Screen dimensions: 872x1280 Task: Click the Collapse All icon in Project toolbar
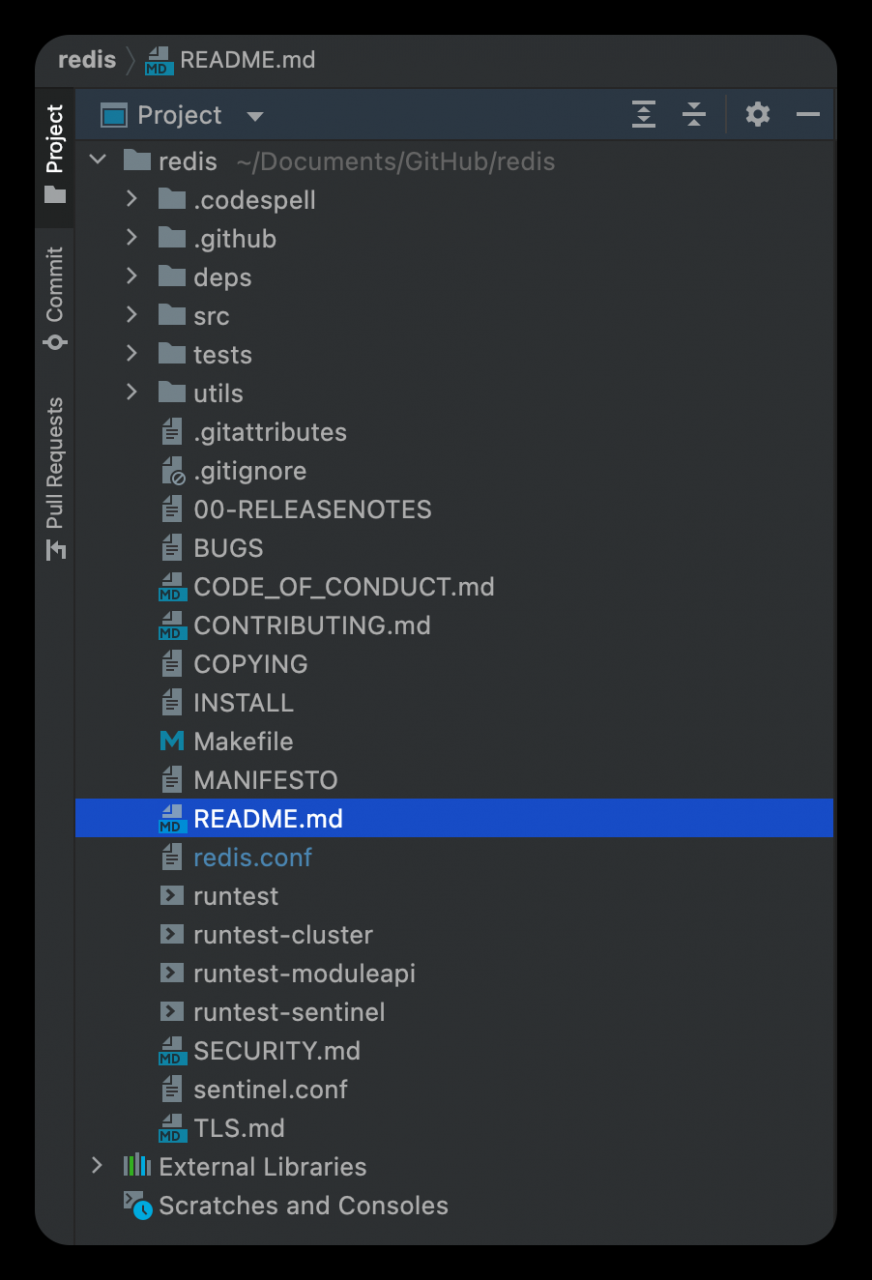[694, 115]
